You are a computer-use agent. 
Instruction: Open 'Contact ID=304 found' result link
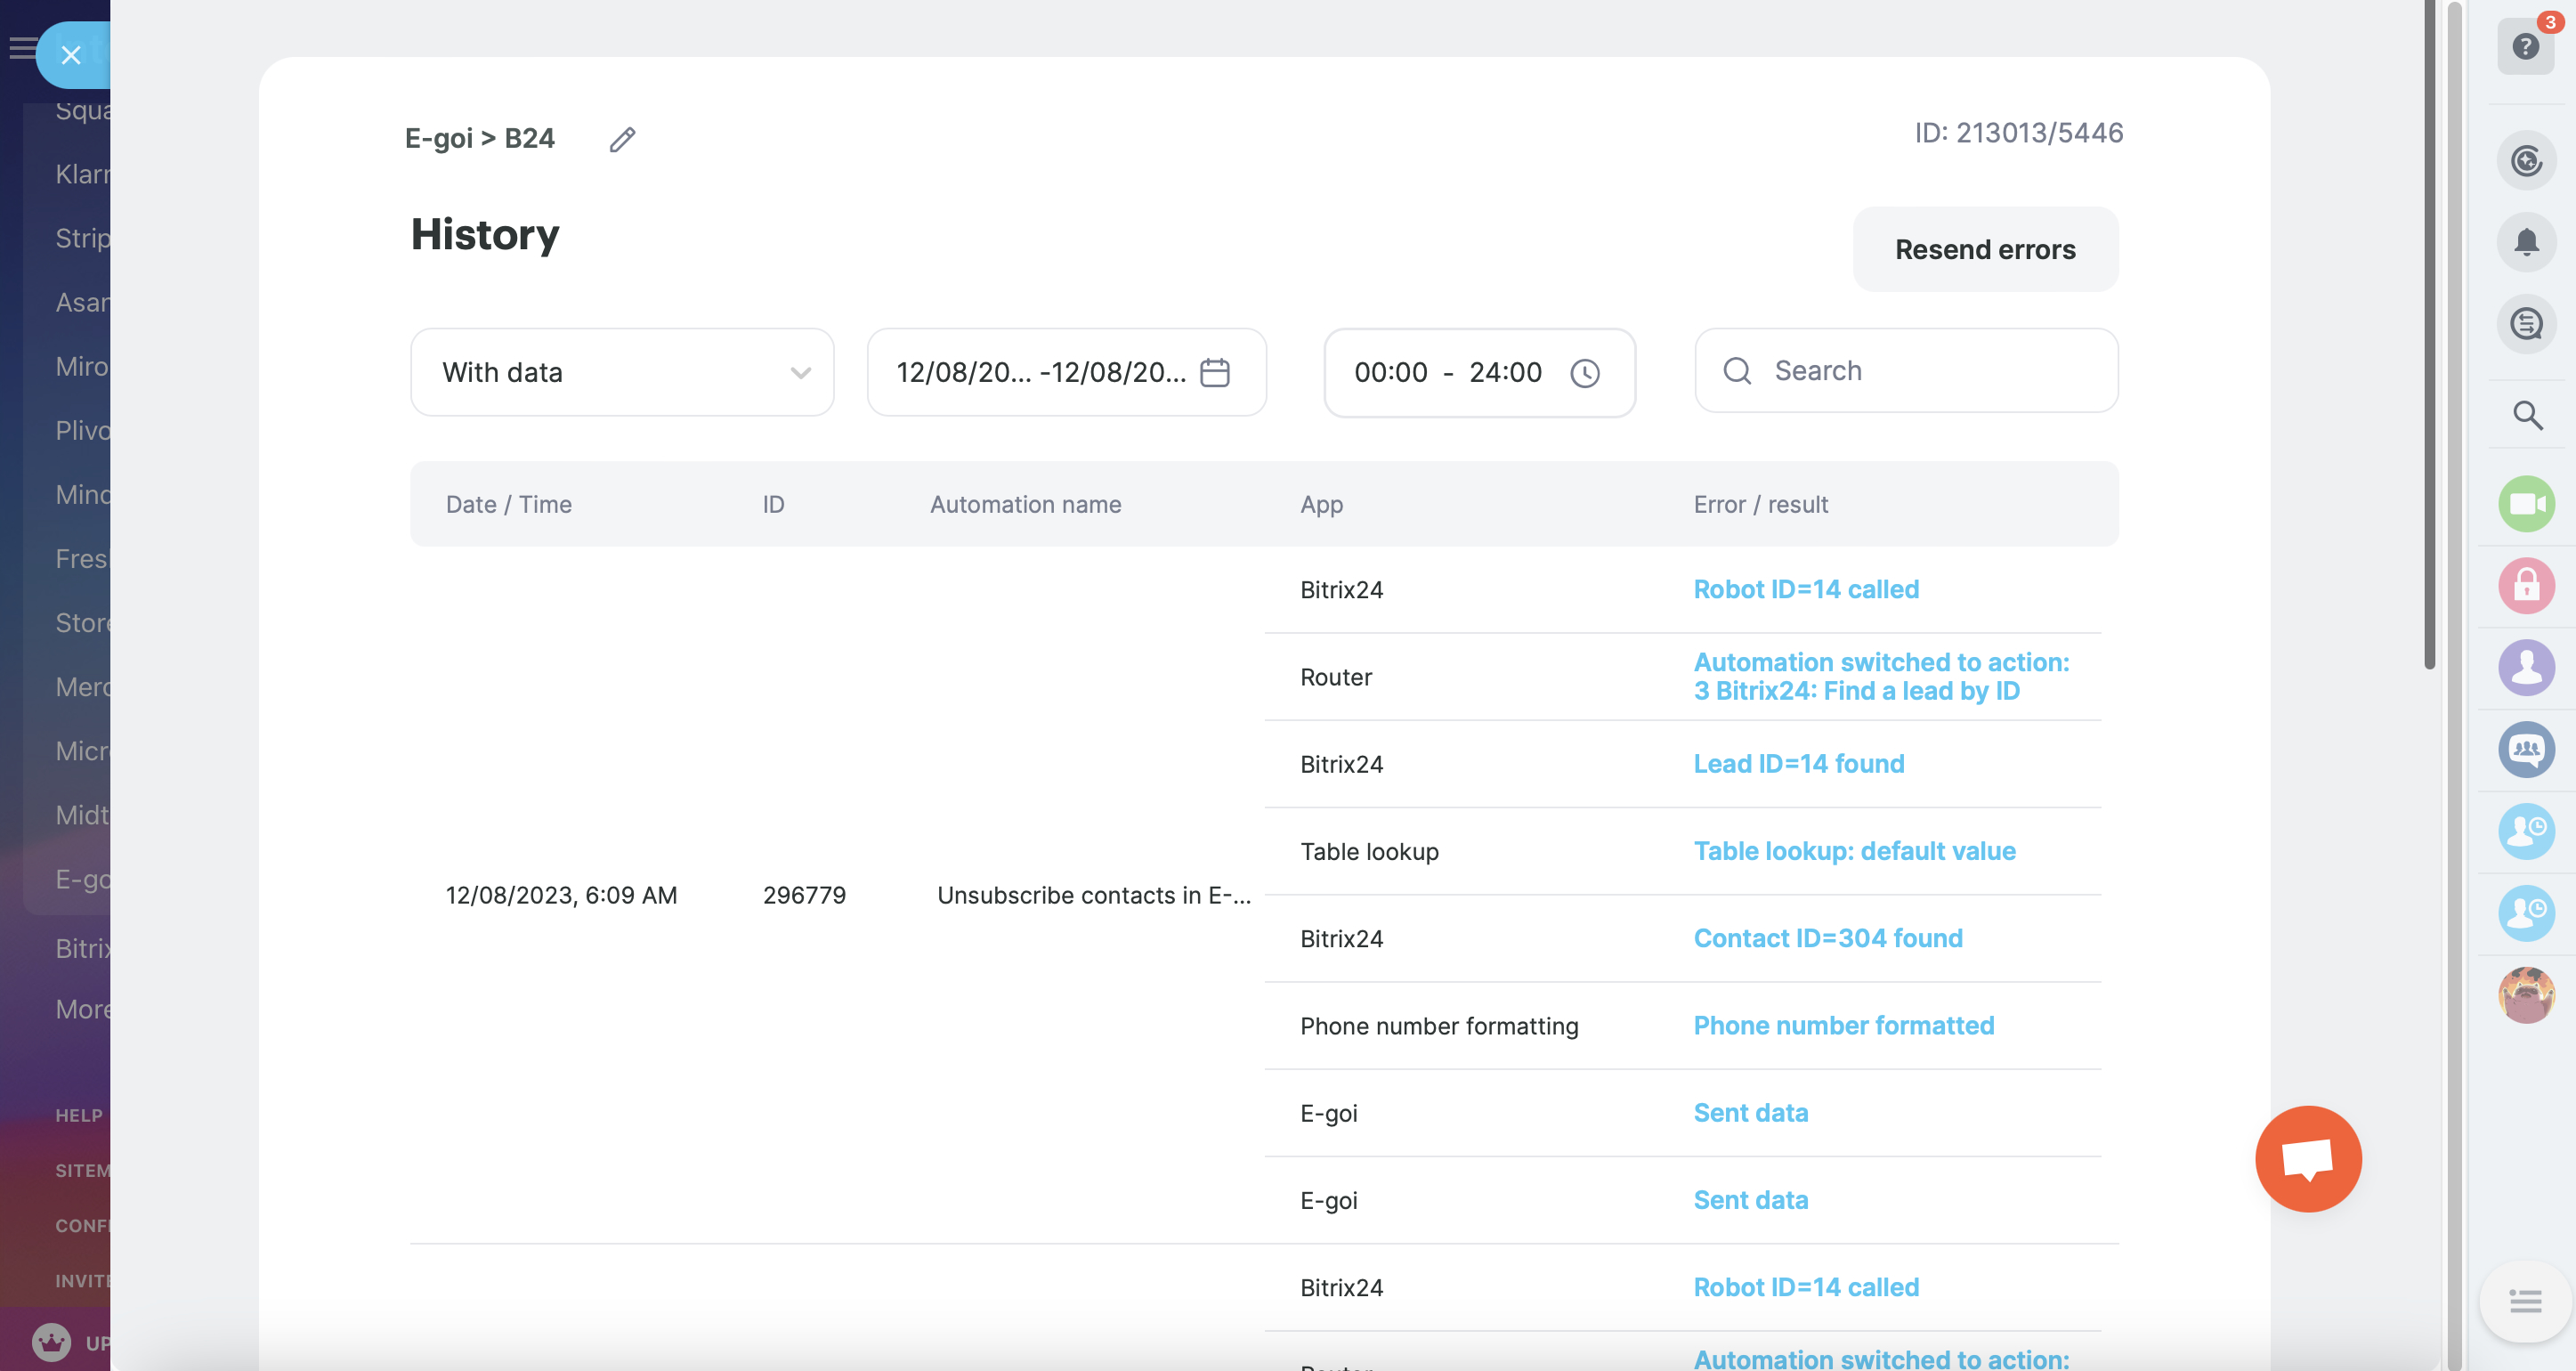point(1827,938)
